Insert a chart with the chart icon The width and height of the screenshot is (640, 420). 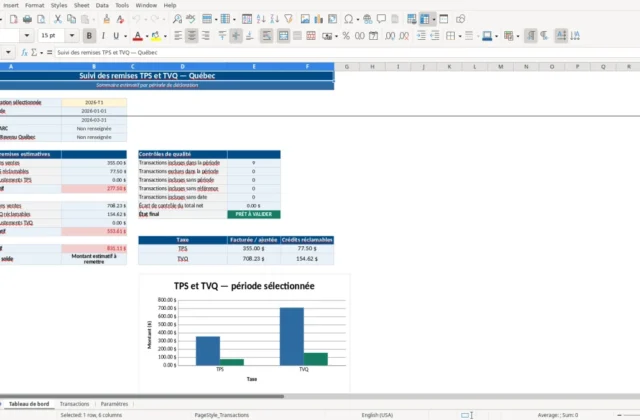[x=318, y=19]
